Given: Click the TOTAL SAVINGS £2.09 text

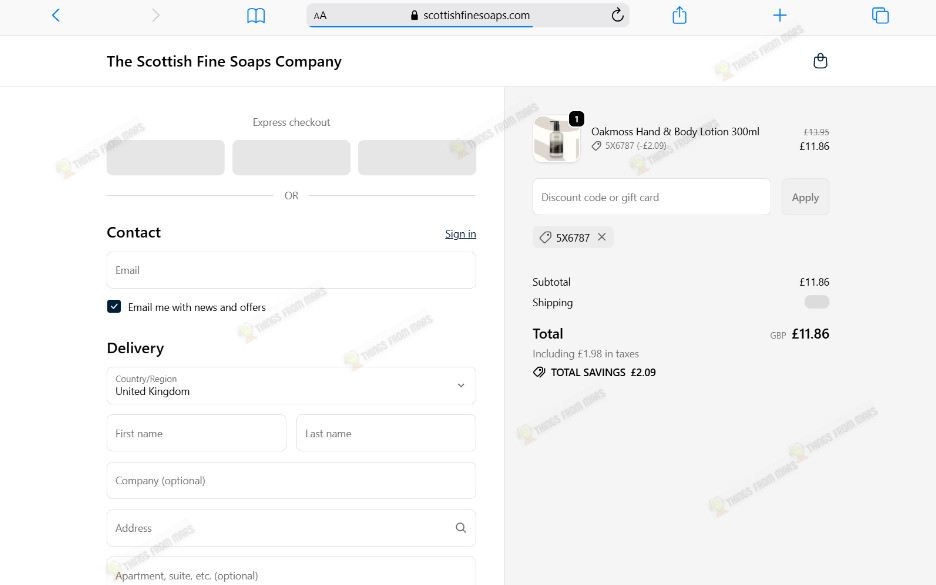Looking at the screenshot, I should (603, 372).
